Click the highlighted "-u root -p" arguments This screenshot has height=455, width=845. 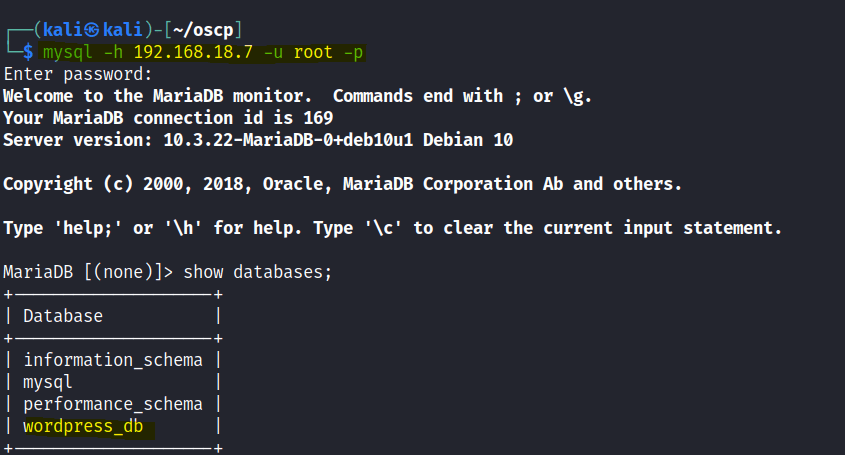click(319, 52)
